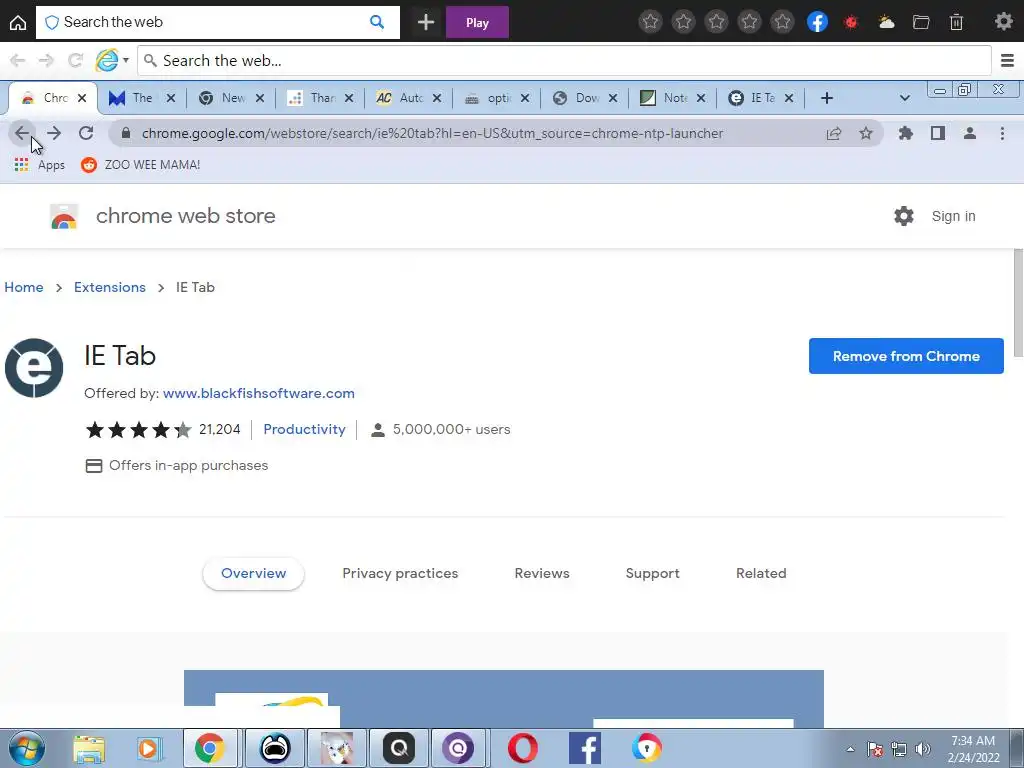Image resolution: width=1024 pixels, height=768 pixels.
Task: Select the Related tab
Action: [761, 573]
